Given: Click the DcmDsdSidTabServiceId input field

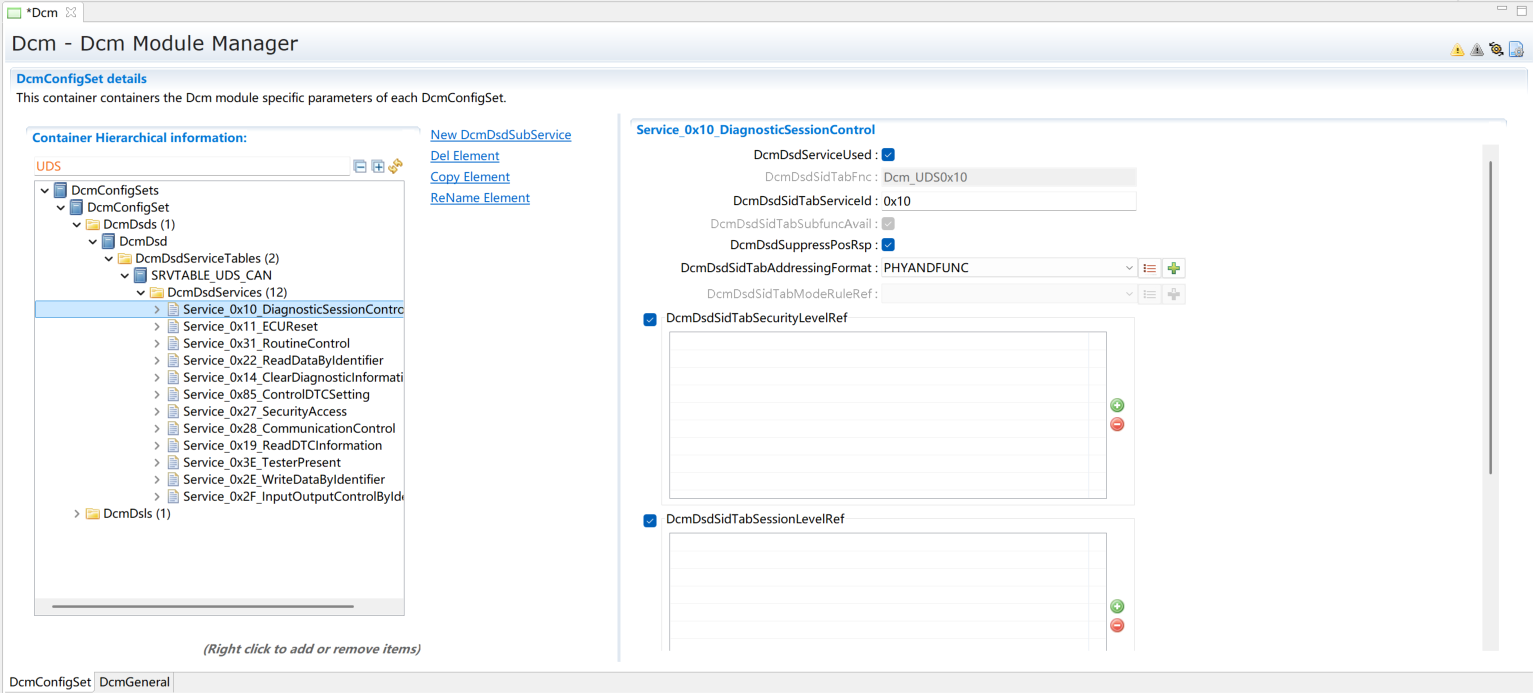Looking at the screenshot, I should point(1007,201).
